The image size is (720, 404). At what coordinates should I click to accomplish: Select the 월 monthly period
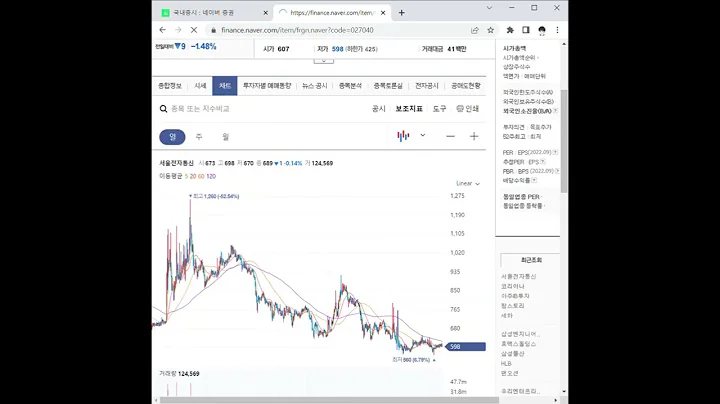point(225,137)
